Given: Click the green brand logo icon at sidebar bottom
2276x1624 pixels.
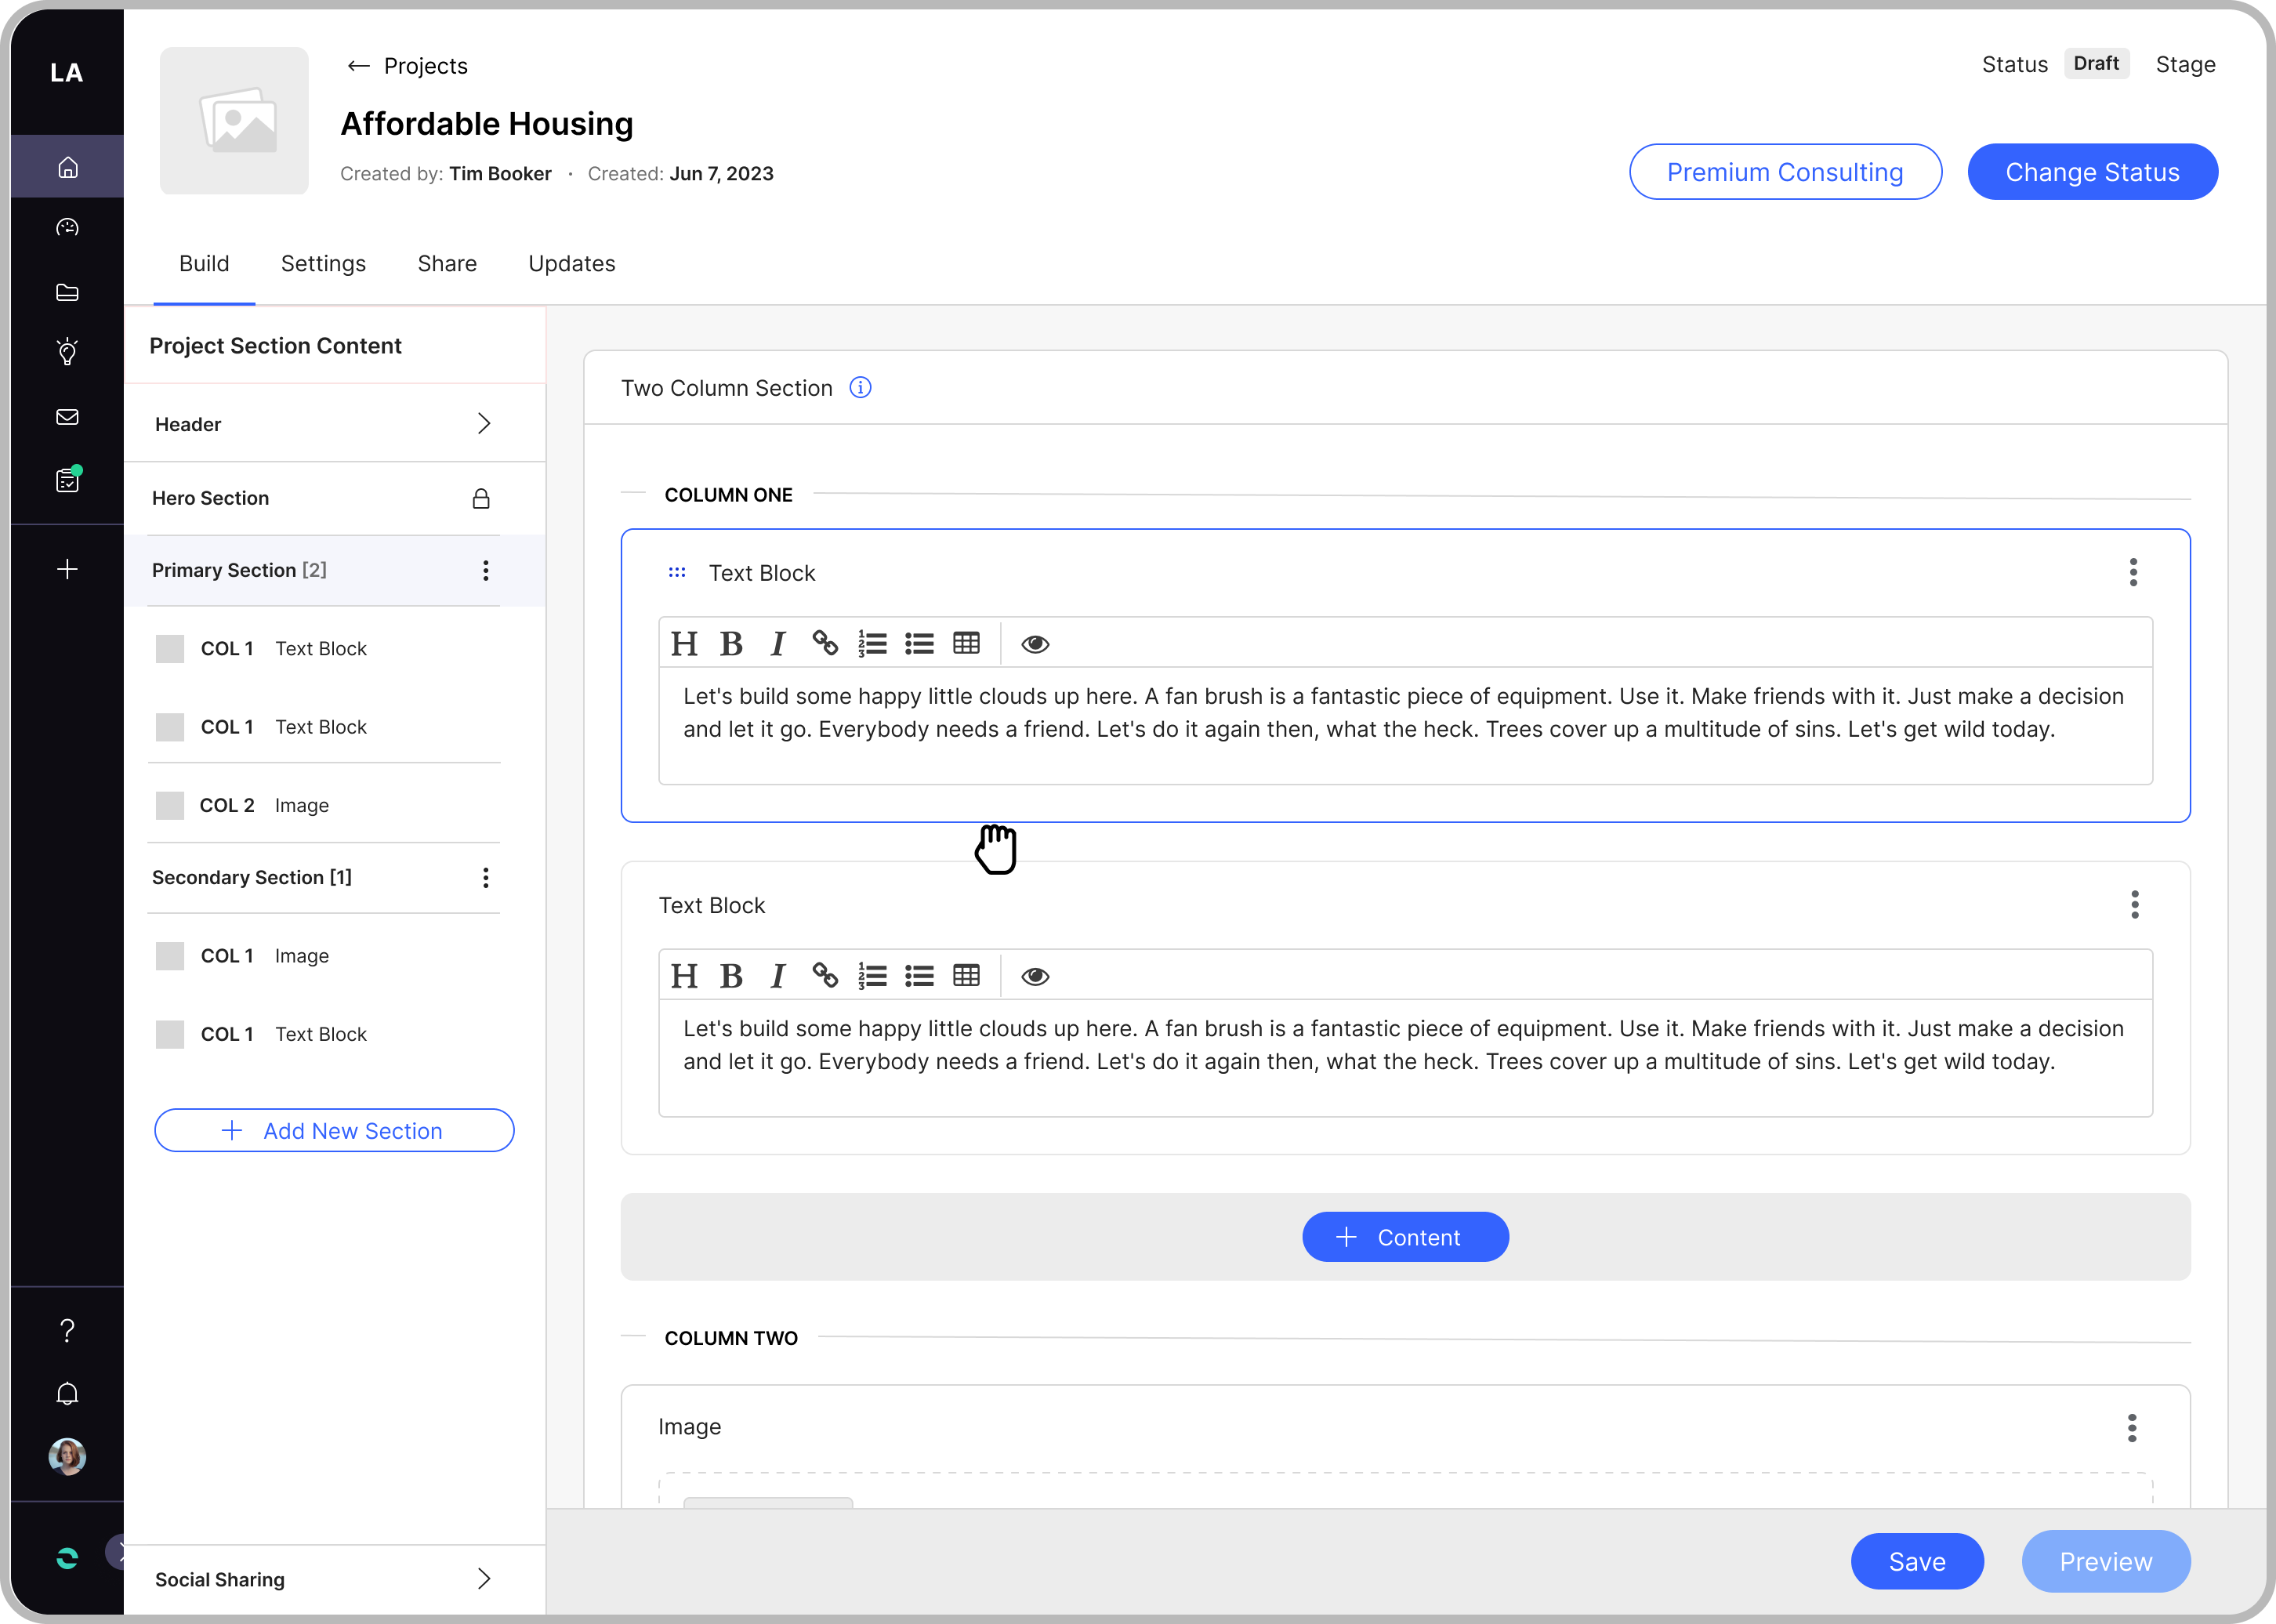Looking at the screenshot, I should tap(67, 1558).
